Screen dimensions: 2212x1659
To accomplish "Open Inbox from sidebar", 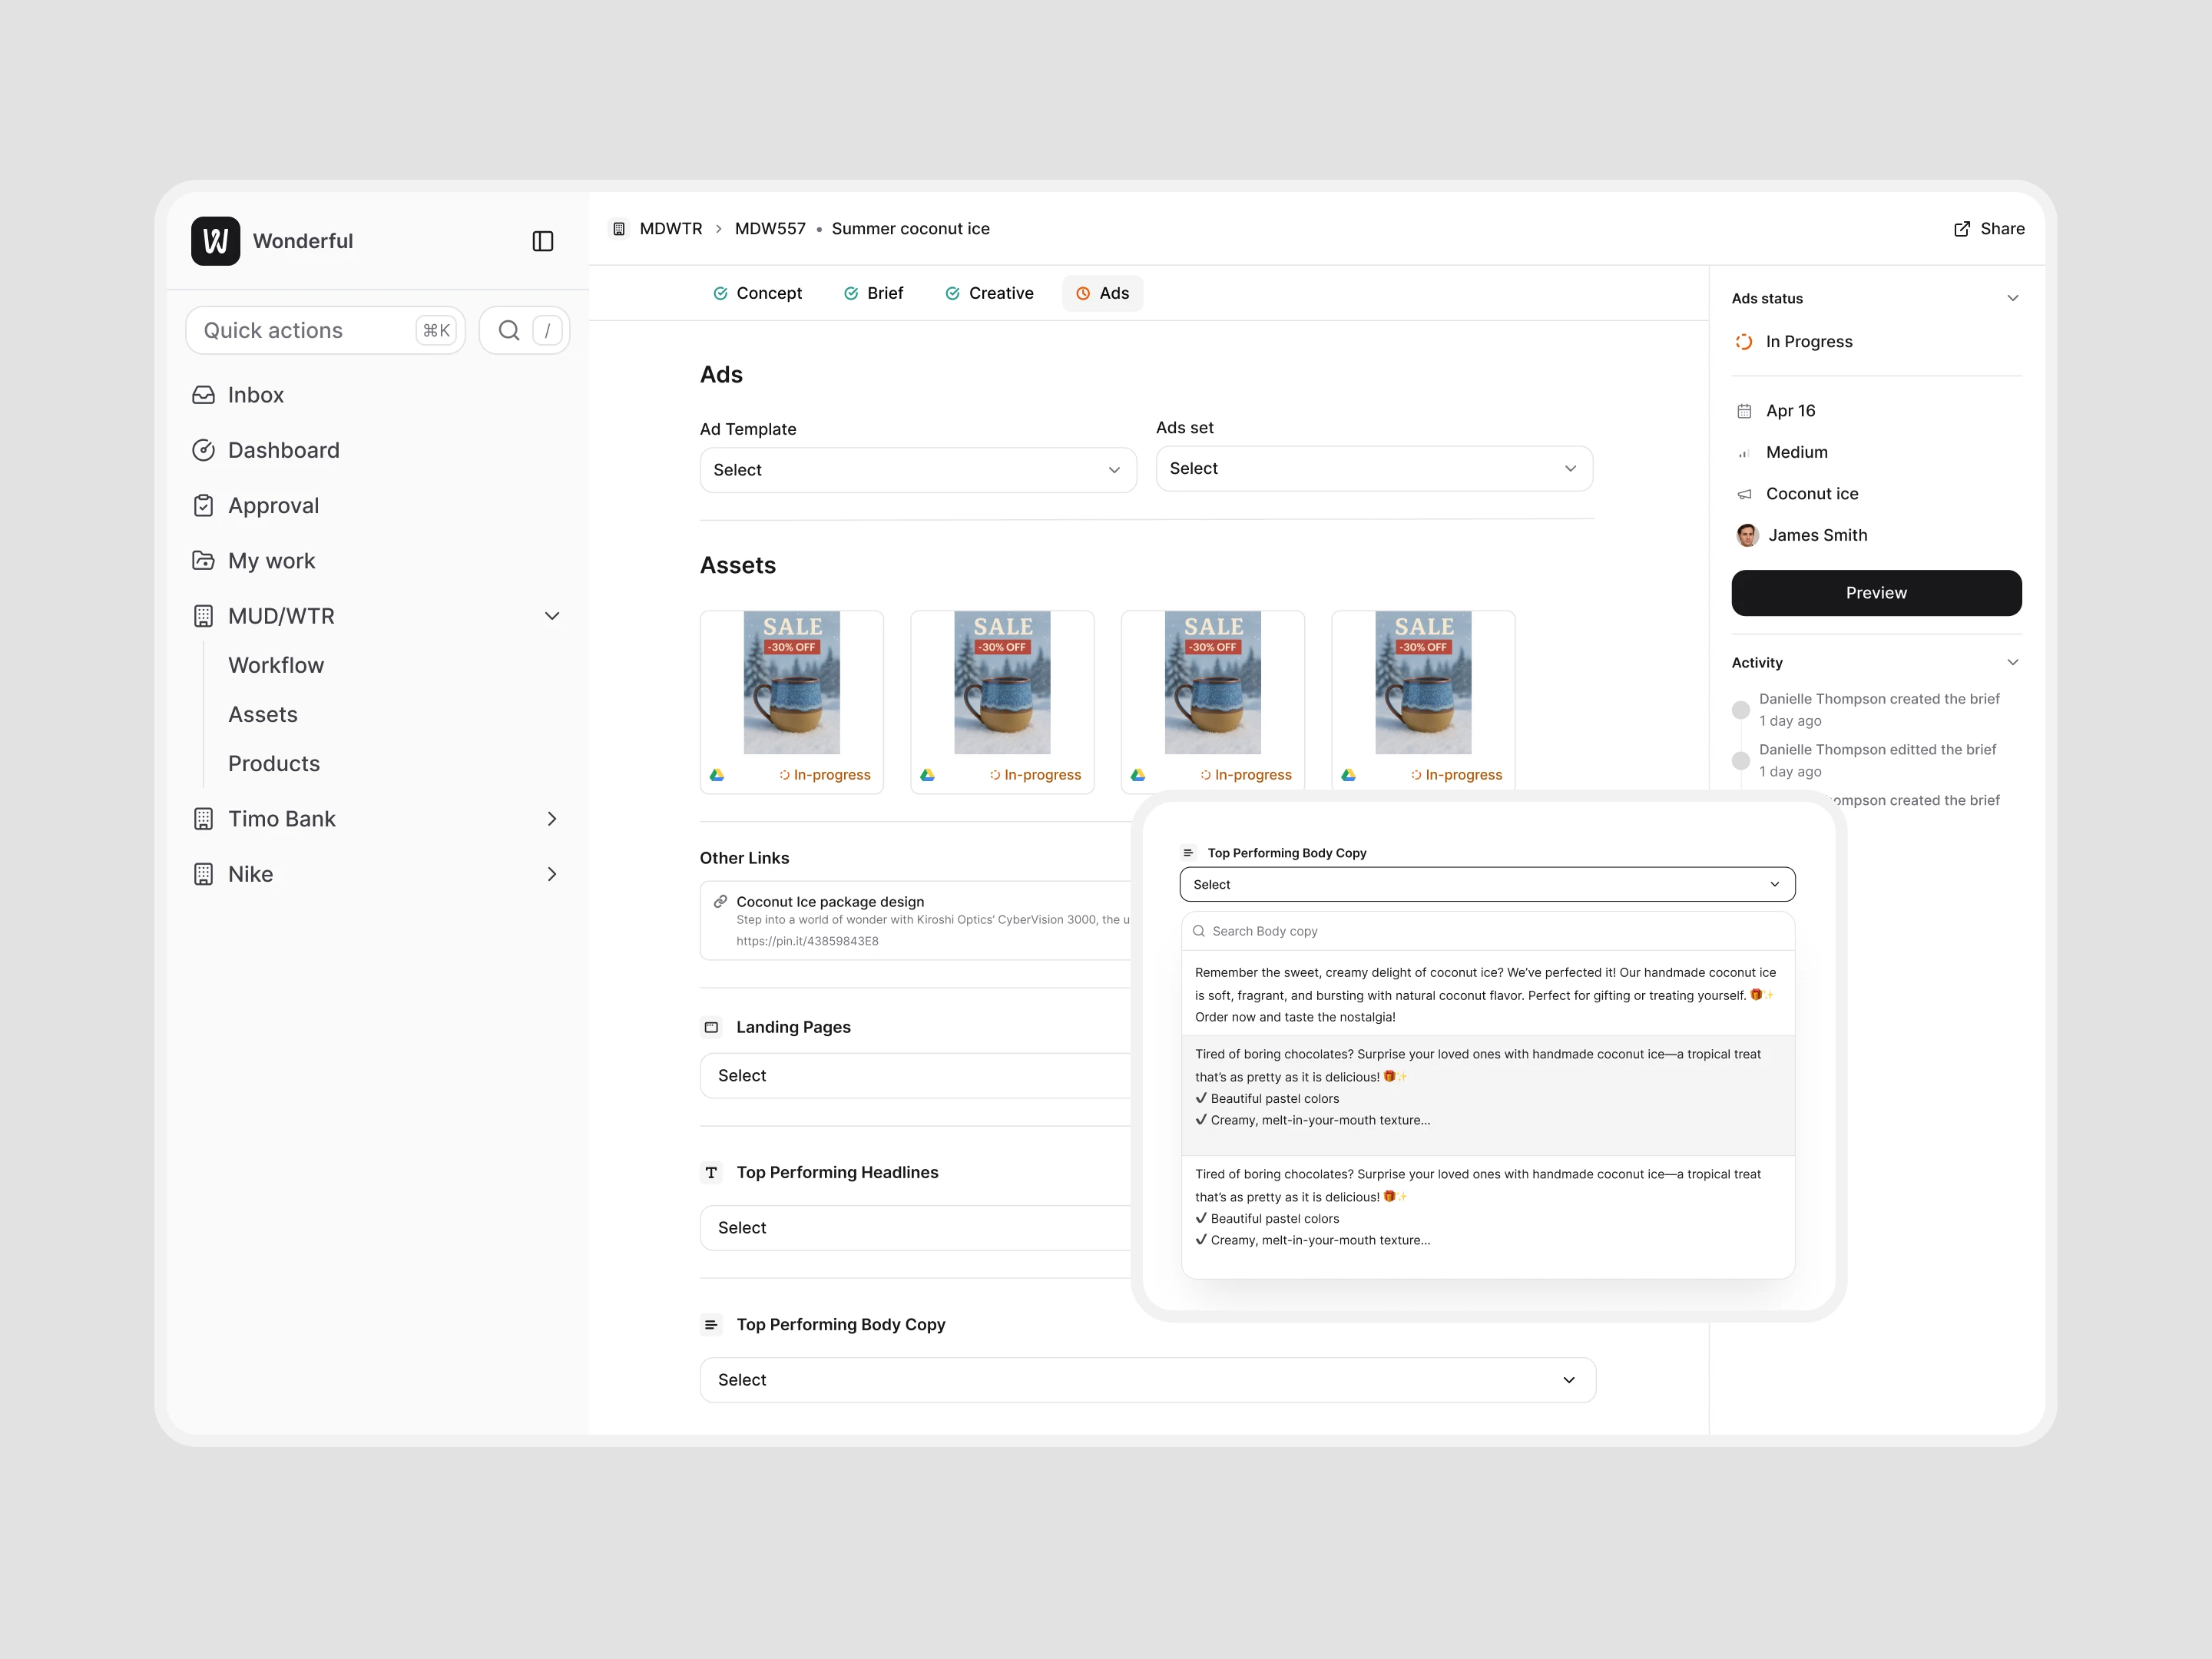I will pyautogui.click(x=255, y=395).
